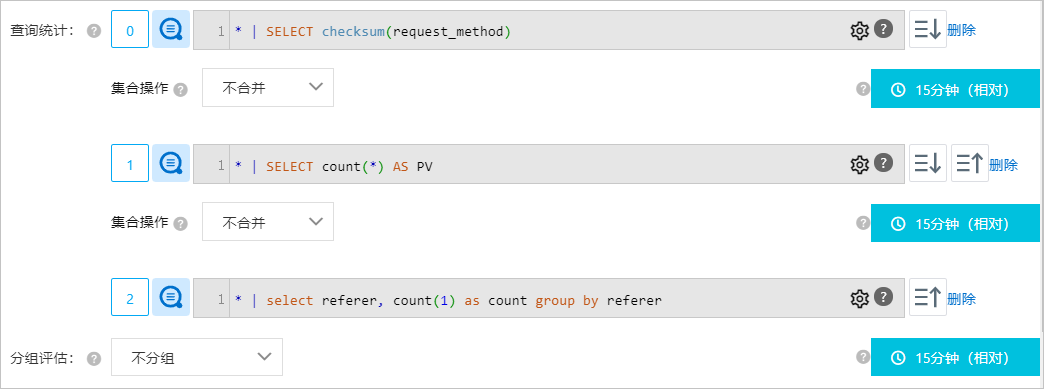Select the query index box numbered 1
1044x389 pixels.
click(x=130, y=163)
